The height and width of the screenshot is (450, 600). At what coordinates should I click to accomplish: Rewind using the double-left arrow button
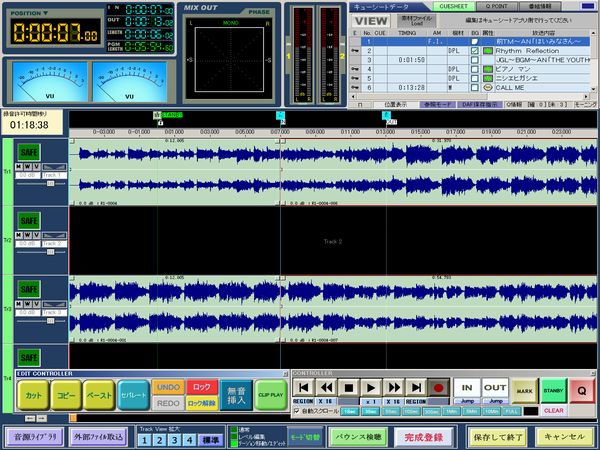click(x=326, y=387)
